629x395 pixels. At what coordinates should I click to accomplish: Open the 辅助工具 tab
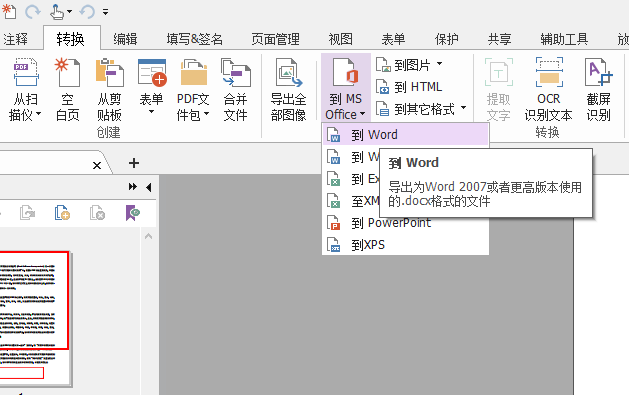(x=564, y=39)
